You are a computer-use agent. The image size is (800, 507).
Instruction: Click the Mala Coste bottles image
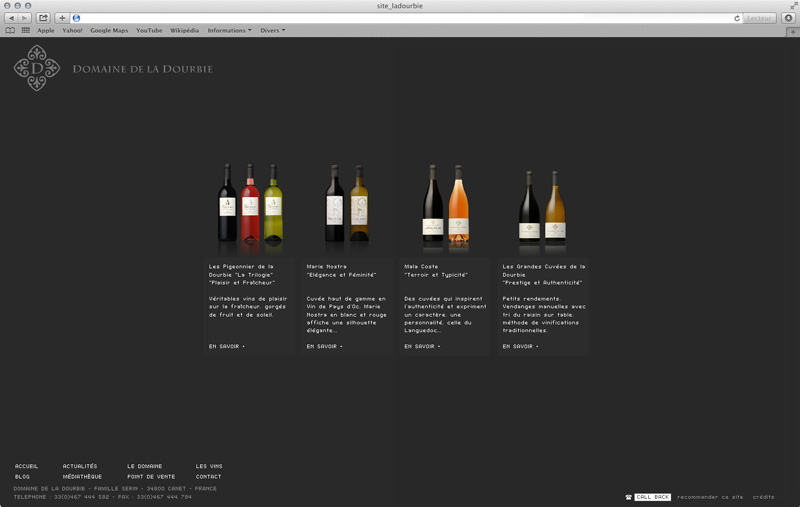(445, 204)
